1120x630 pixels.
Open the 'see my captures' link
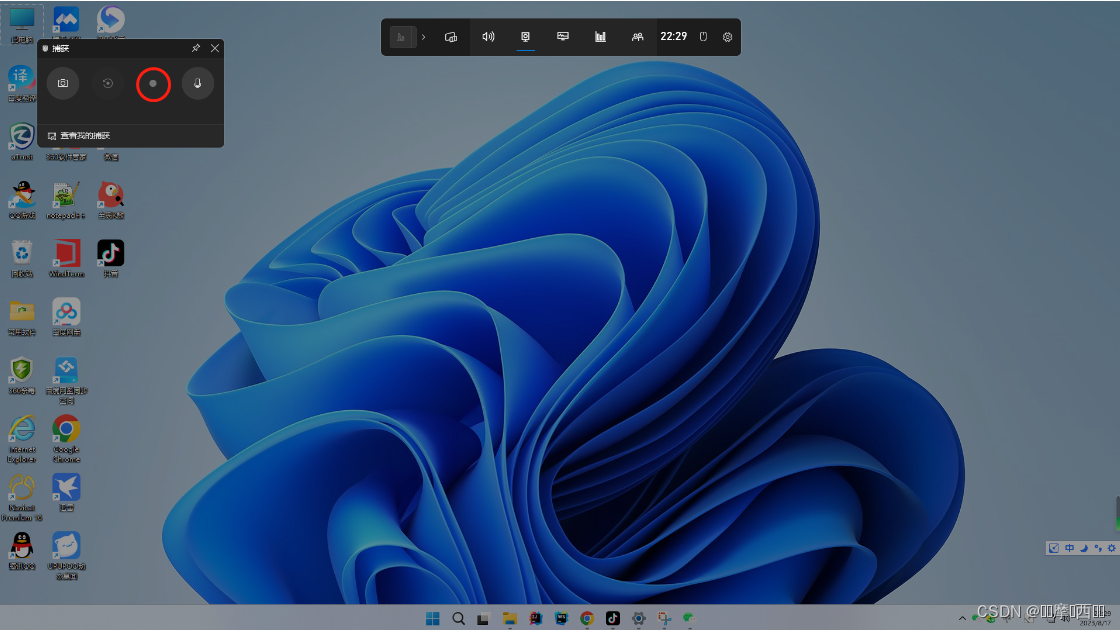point(79,136)
